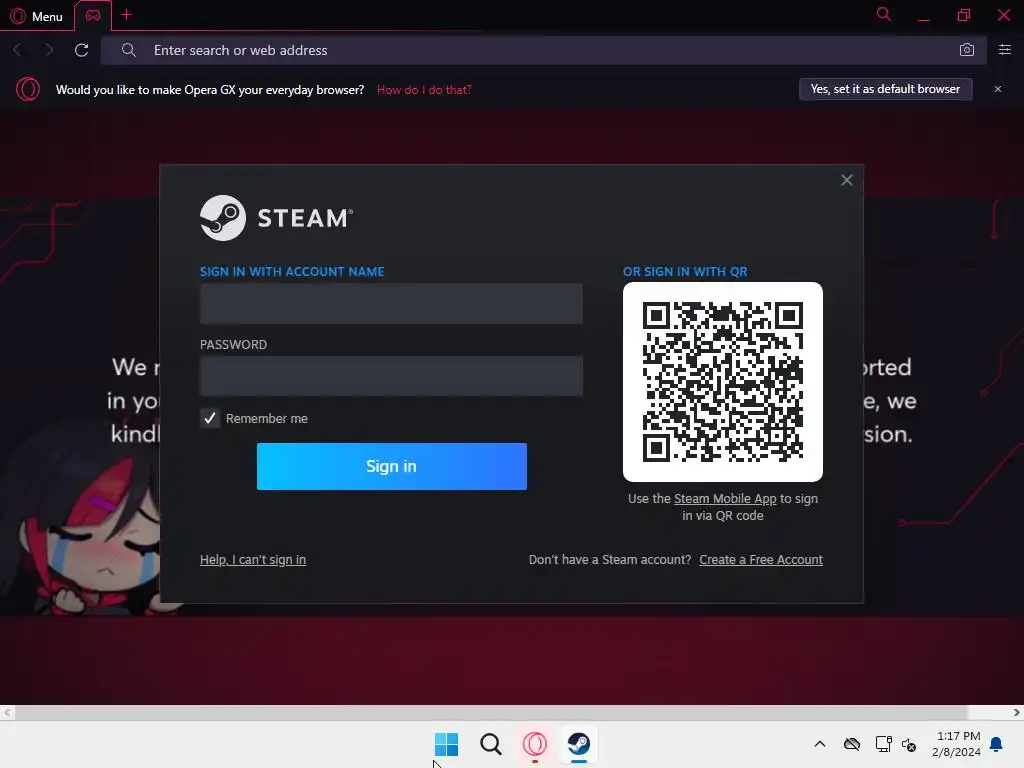The width and height of the screenshot is (1024, 768).
Task: Select the GX Corner game controller tab
Action: click(x=93, y=15)
